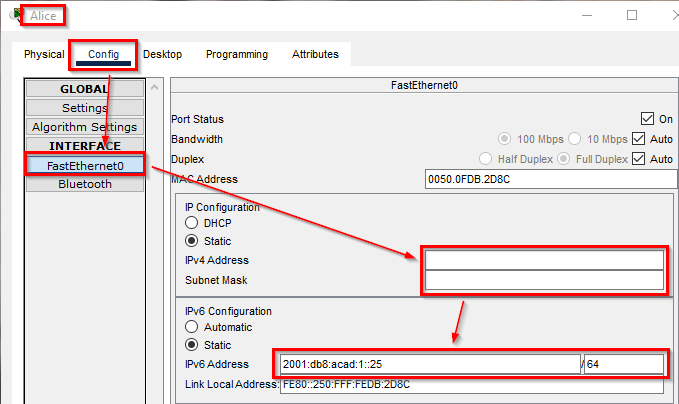Select the FastEthernet0 interface

[85, 165]
